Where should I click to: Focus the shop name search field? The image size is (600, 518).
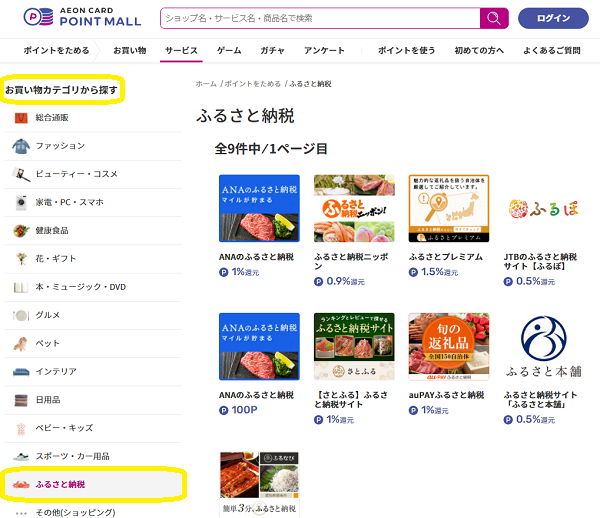(320, 18)
